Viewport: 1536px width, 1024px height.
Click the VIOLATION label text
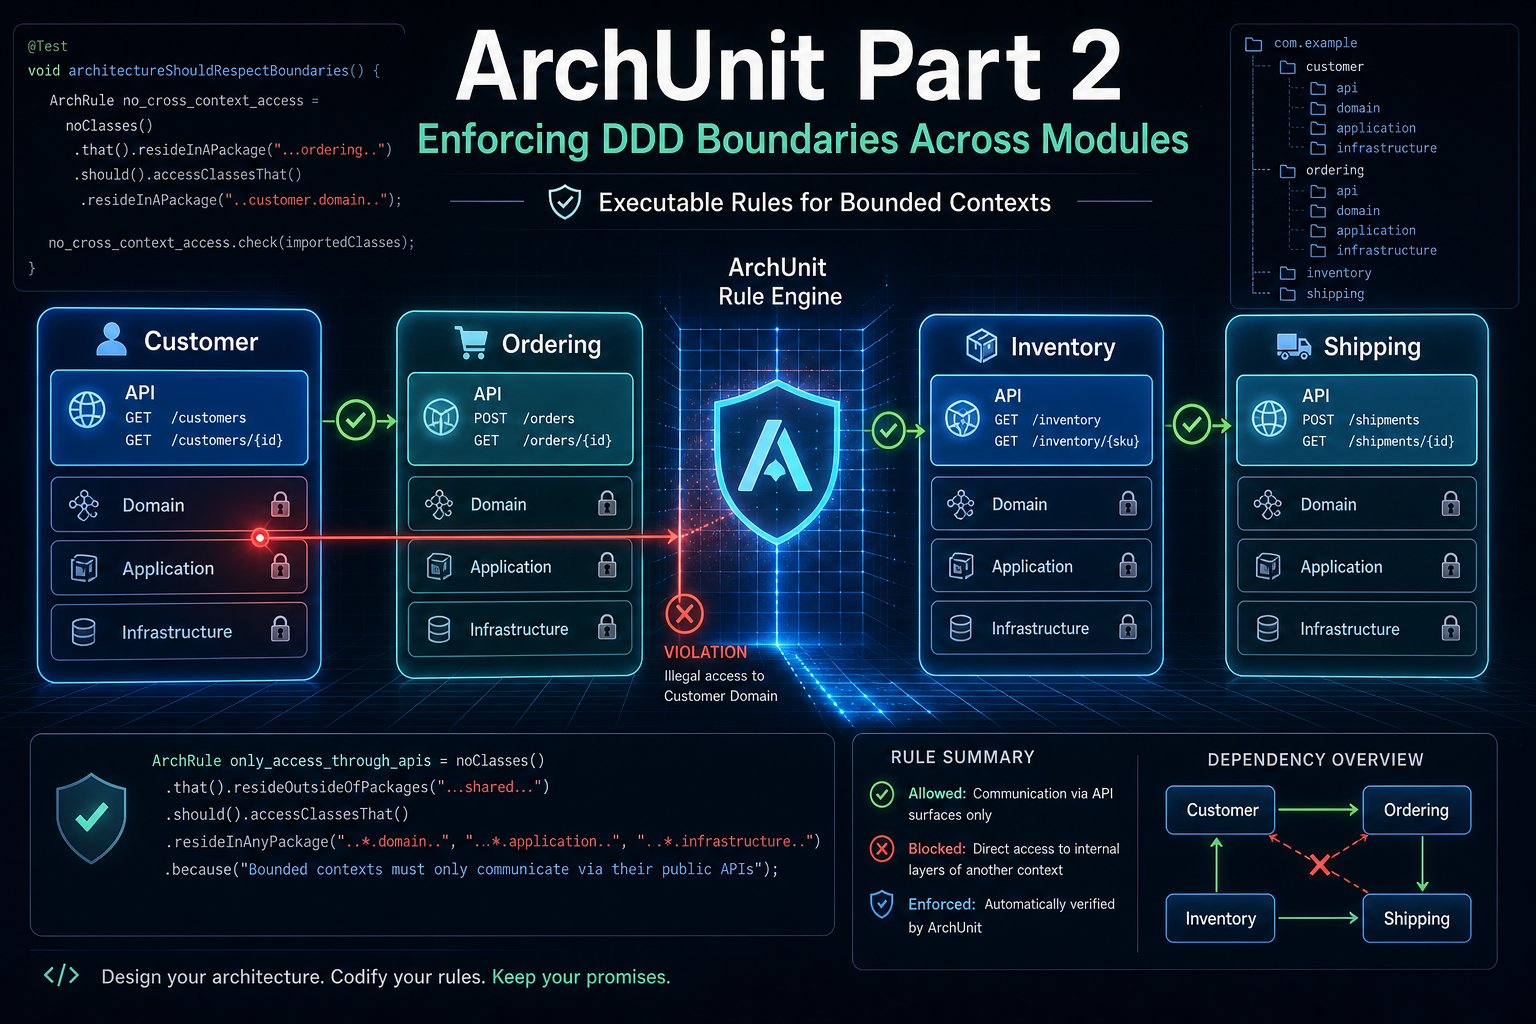pyautogui.click(x=705, y=652)
